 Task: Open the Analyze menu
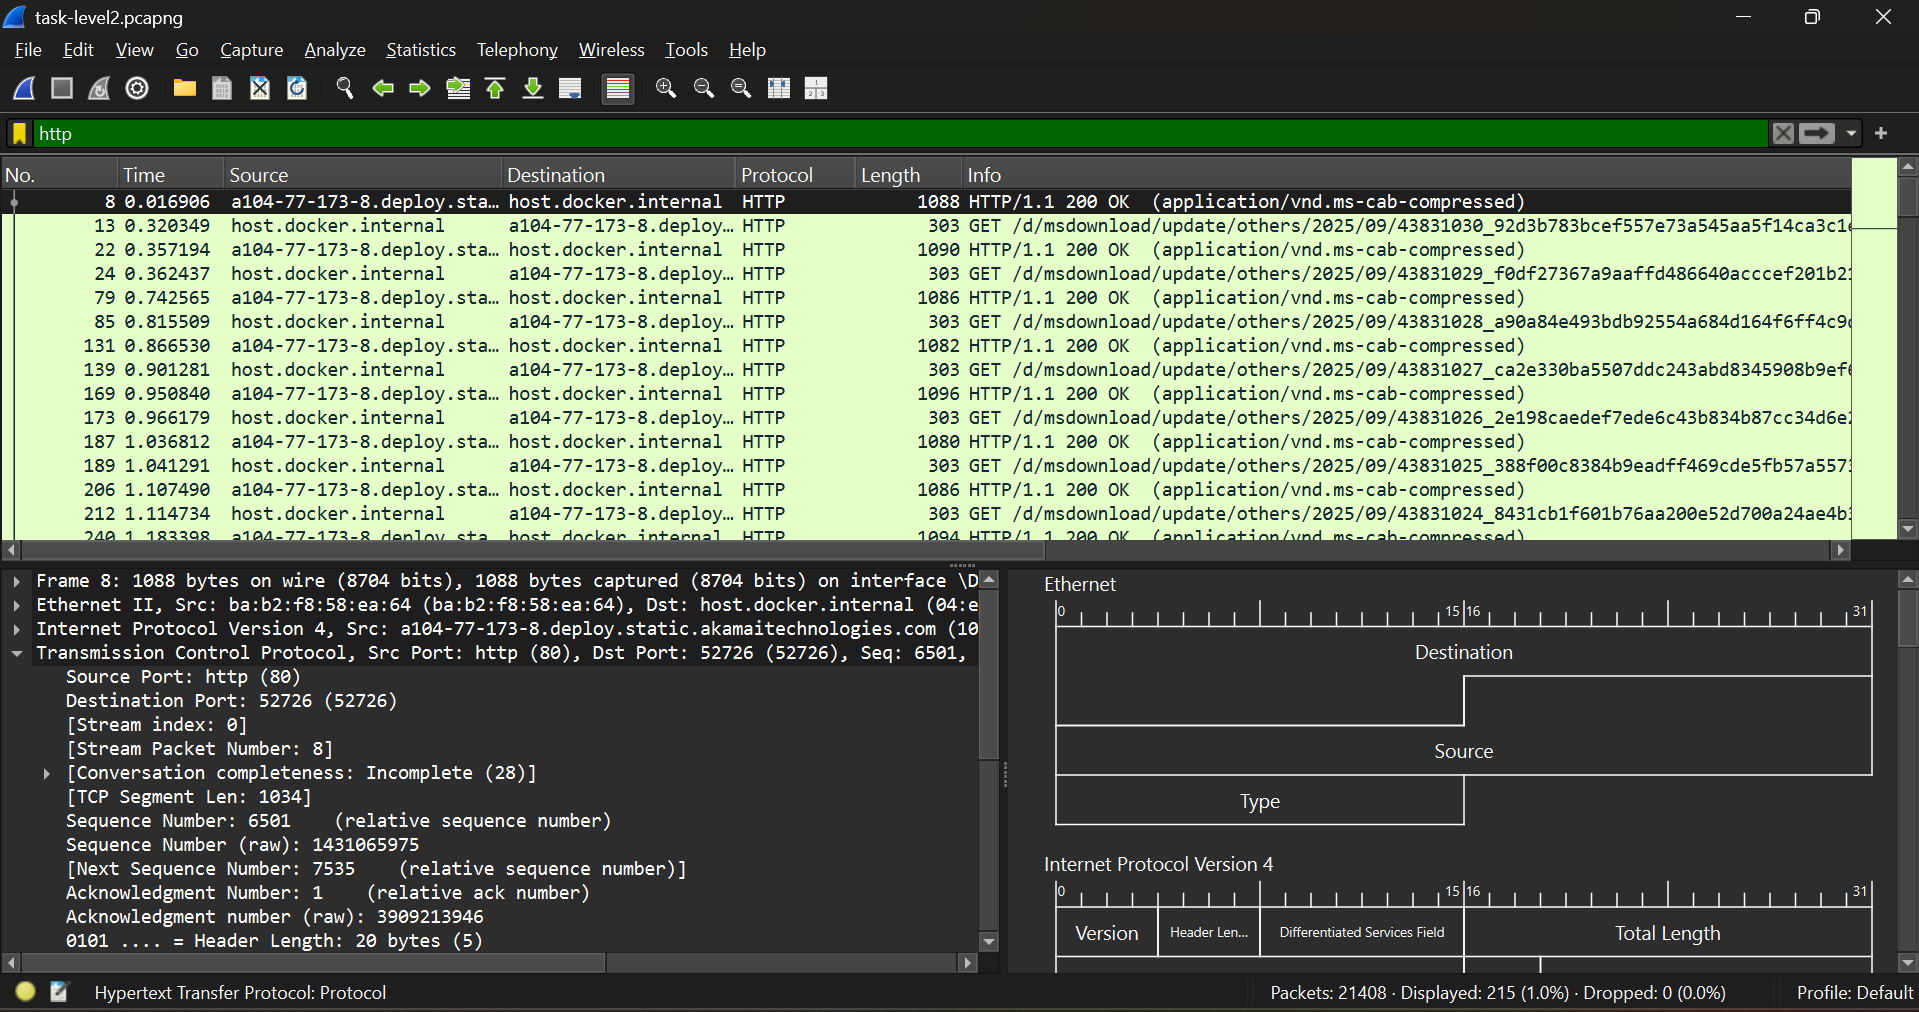click(334, 50)
